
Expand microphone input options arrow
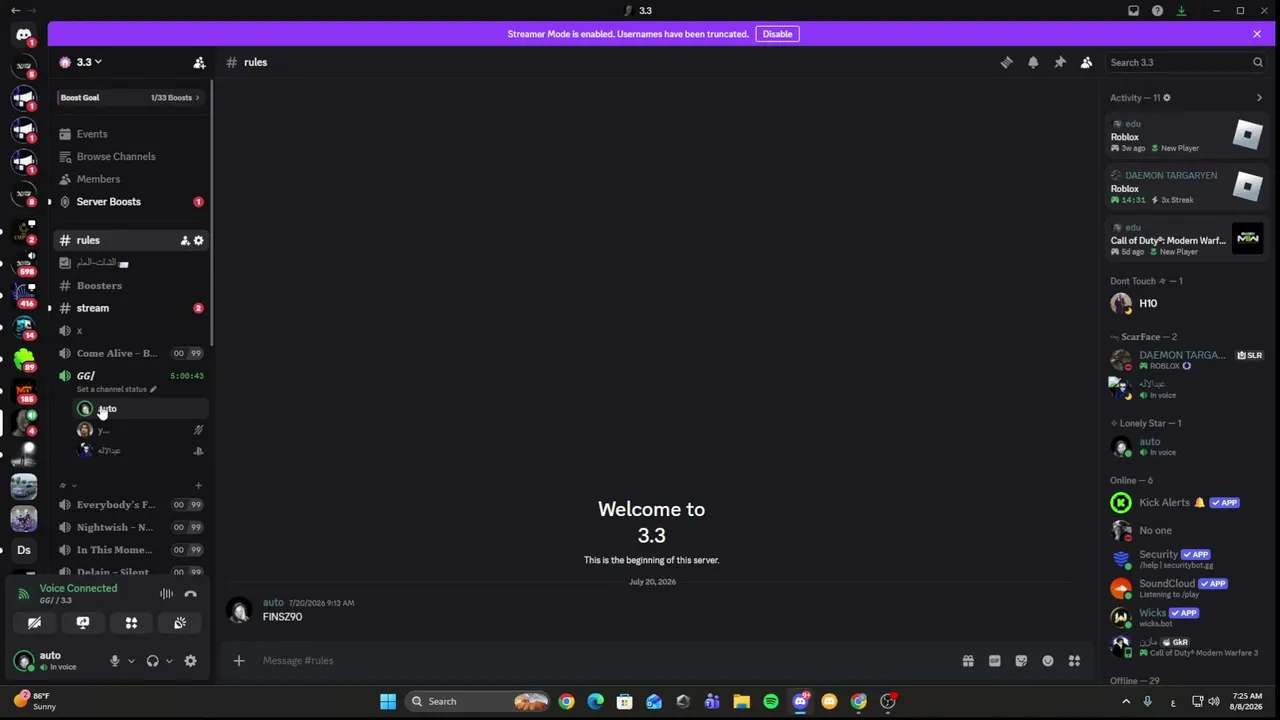point(130,661)
